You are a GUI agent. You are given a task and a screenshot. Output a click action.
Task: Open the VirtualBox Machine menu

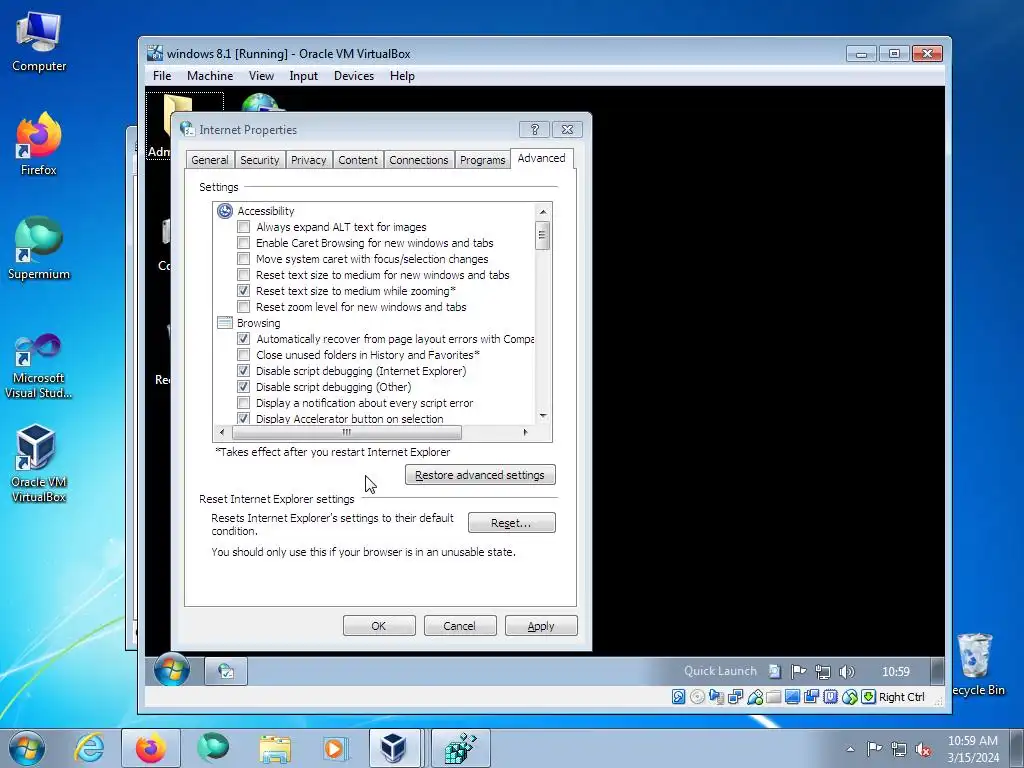pyautogui.click(x=210, y=76)
